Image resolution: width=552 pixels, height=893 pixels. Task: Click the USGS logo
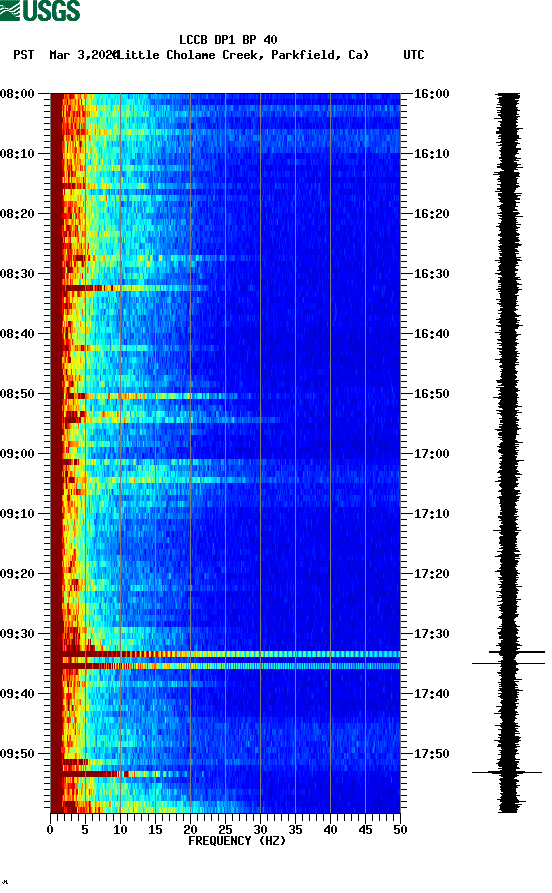coord(40,10)
